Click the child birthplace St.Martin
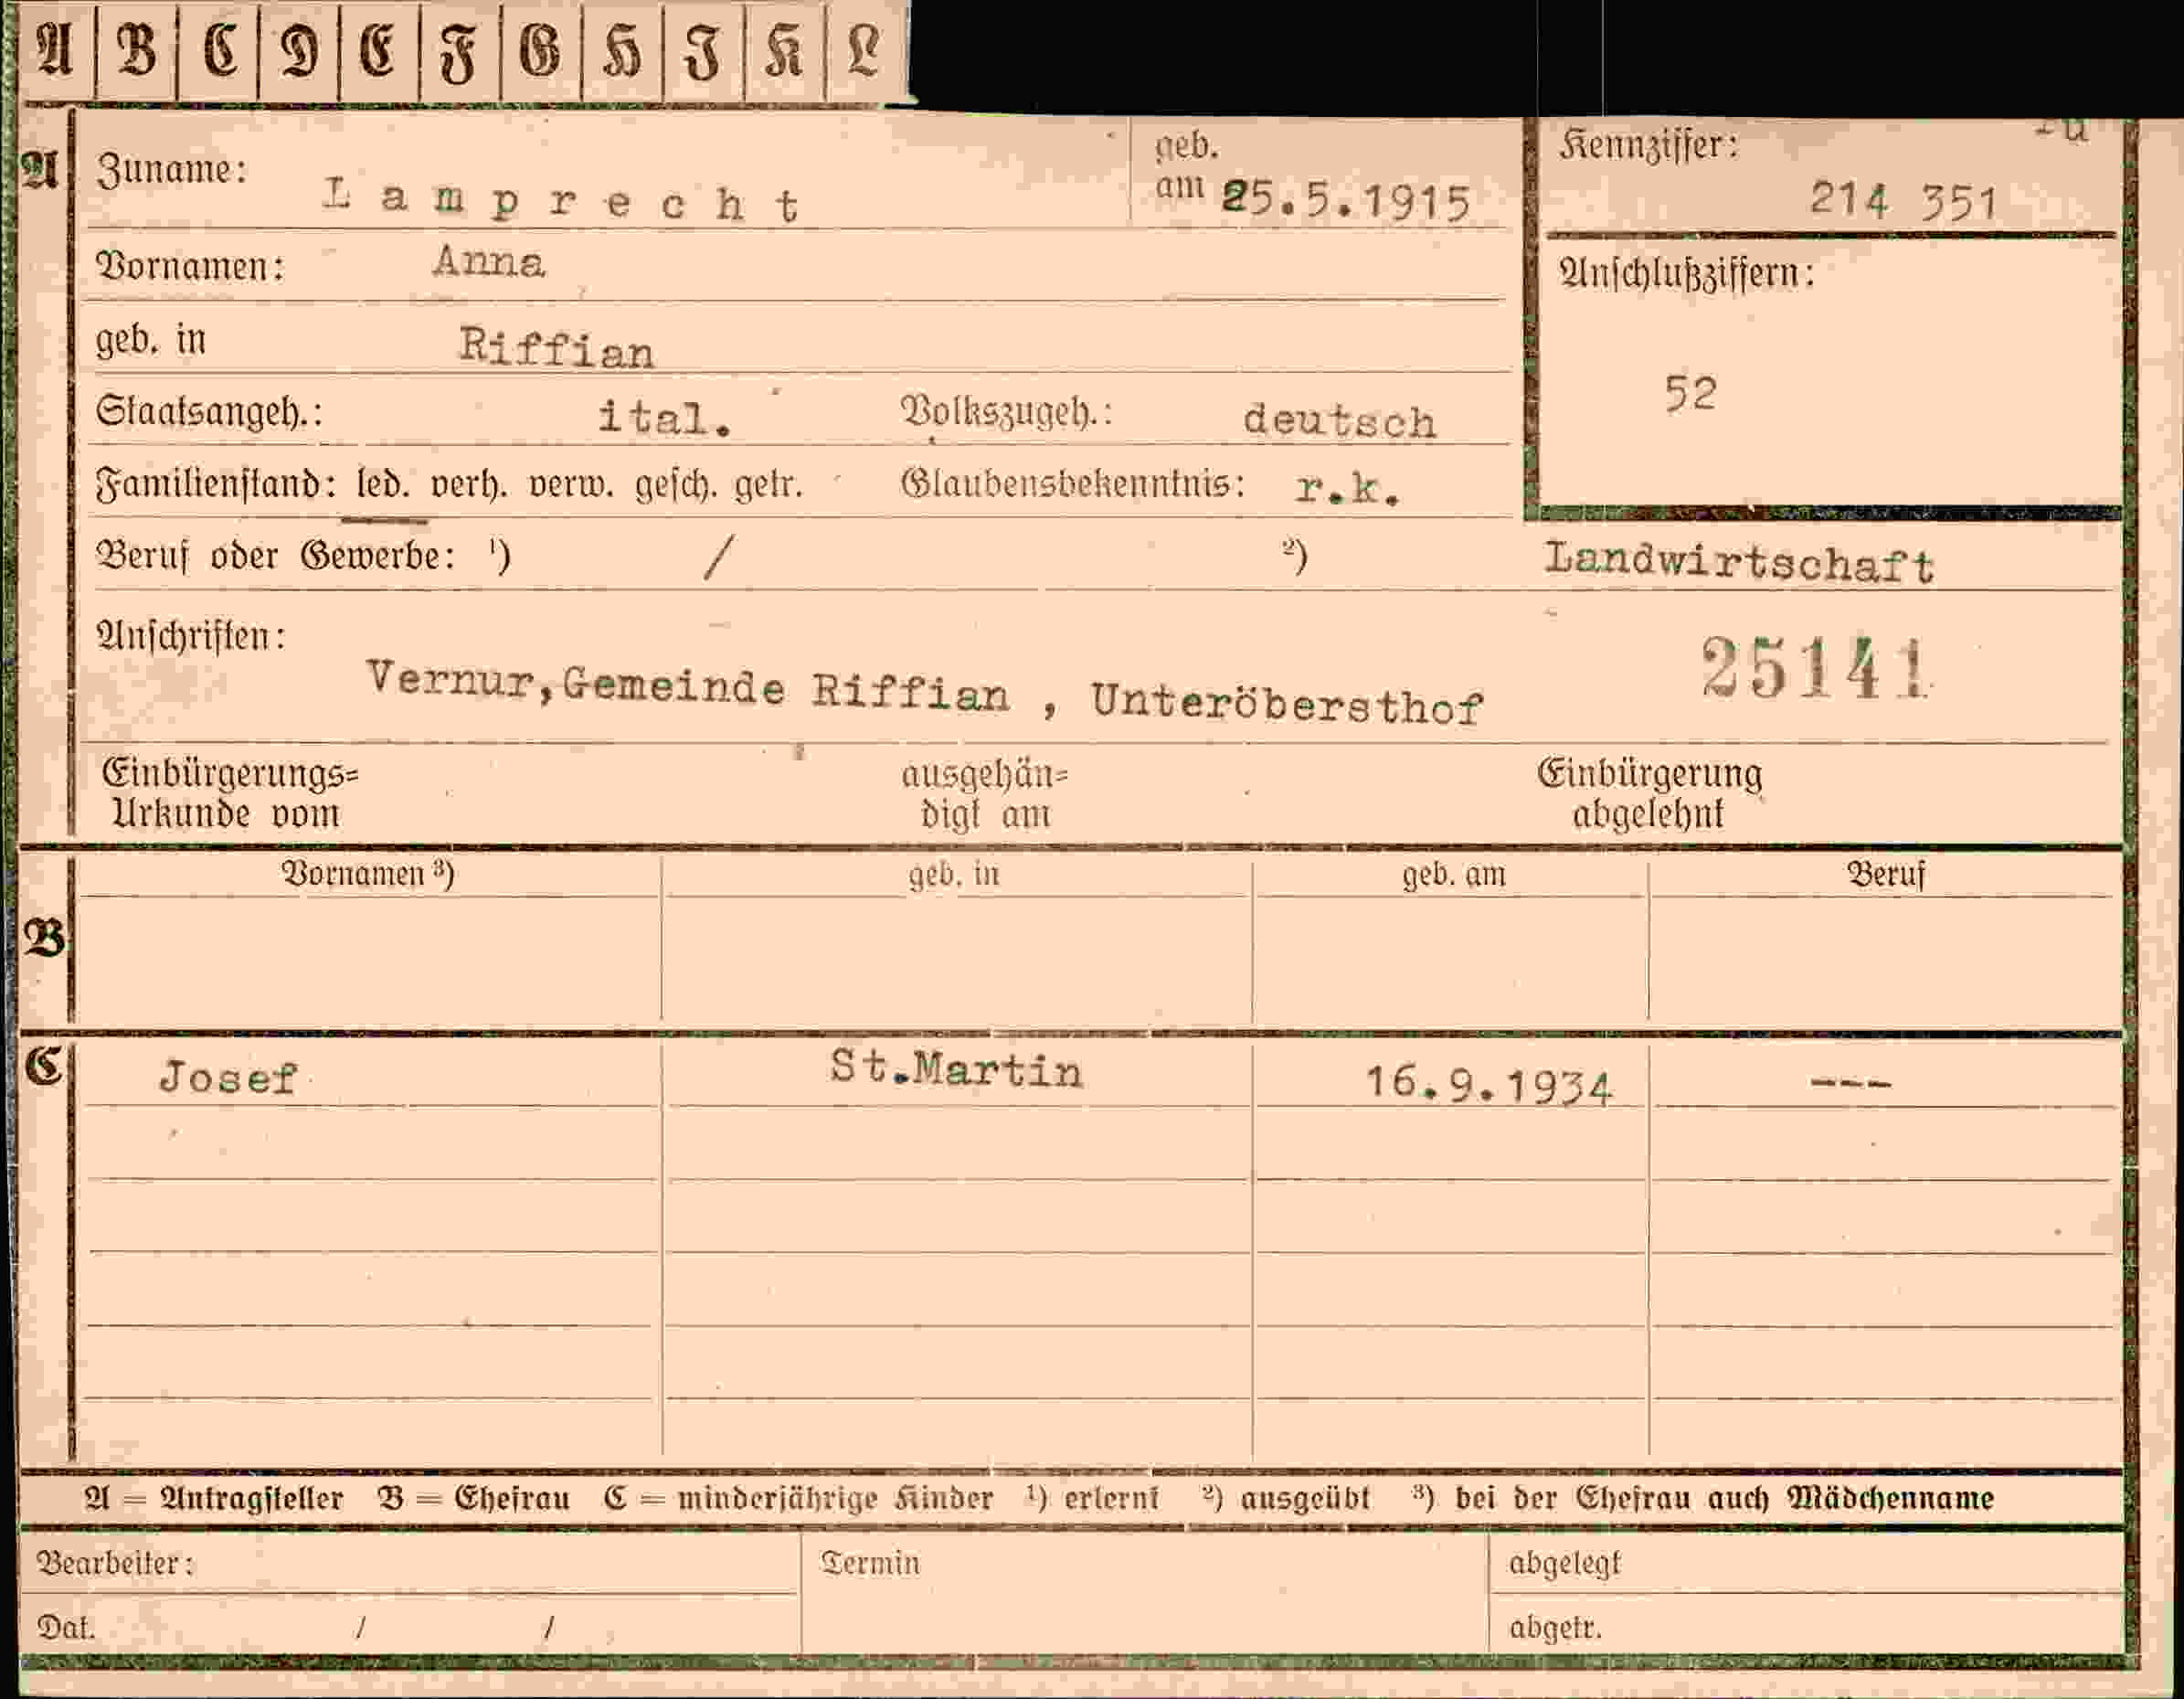Image resolution: width=2184 pixels, height=1699 pixels. (955, 1070)
